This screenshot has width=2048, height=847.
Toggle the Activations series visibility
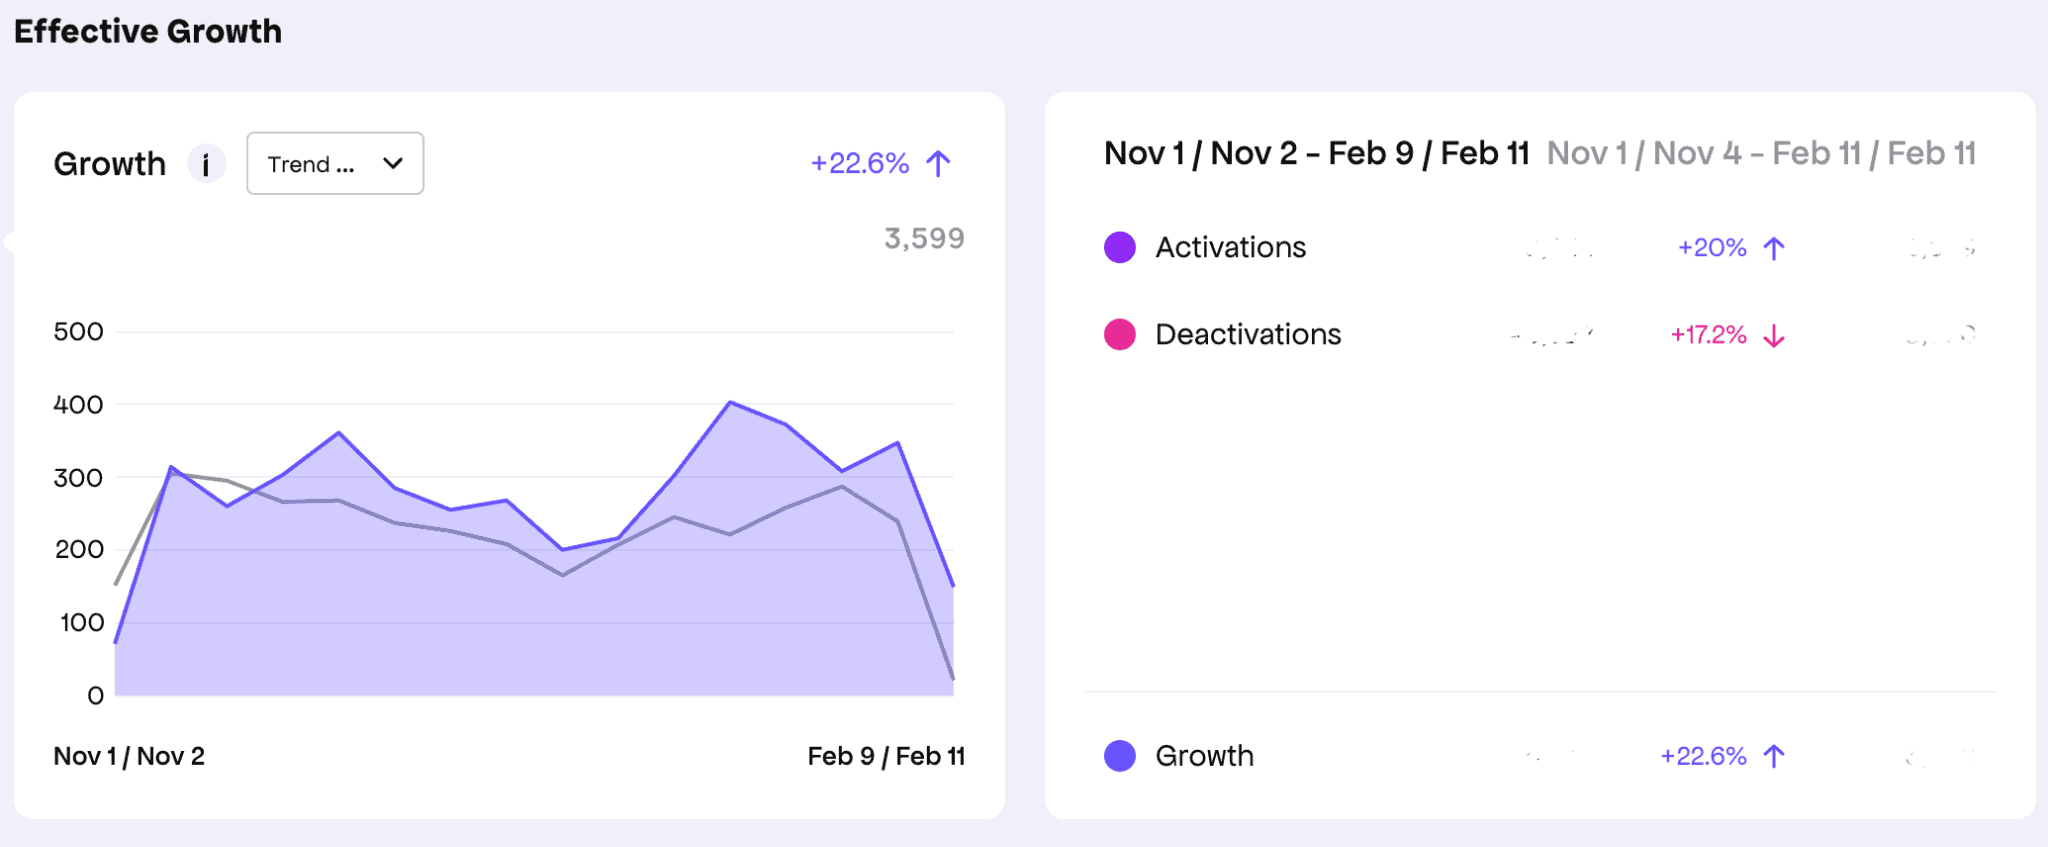click(1230, 246)
